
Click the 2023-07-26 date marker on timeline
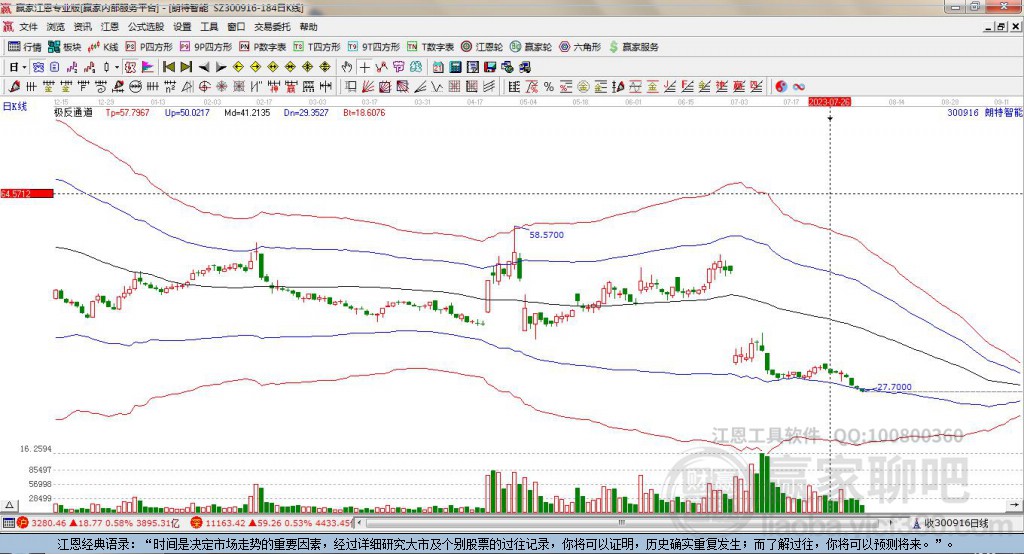click(829, 102)
